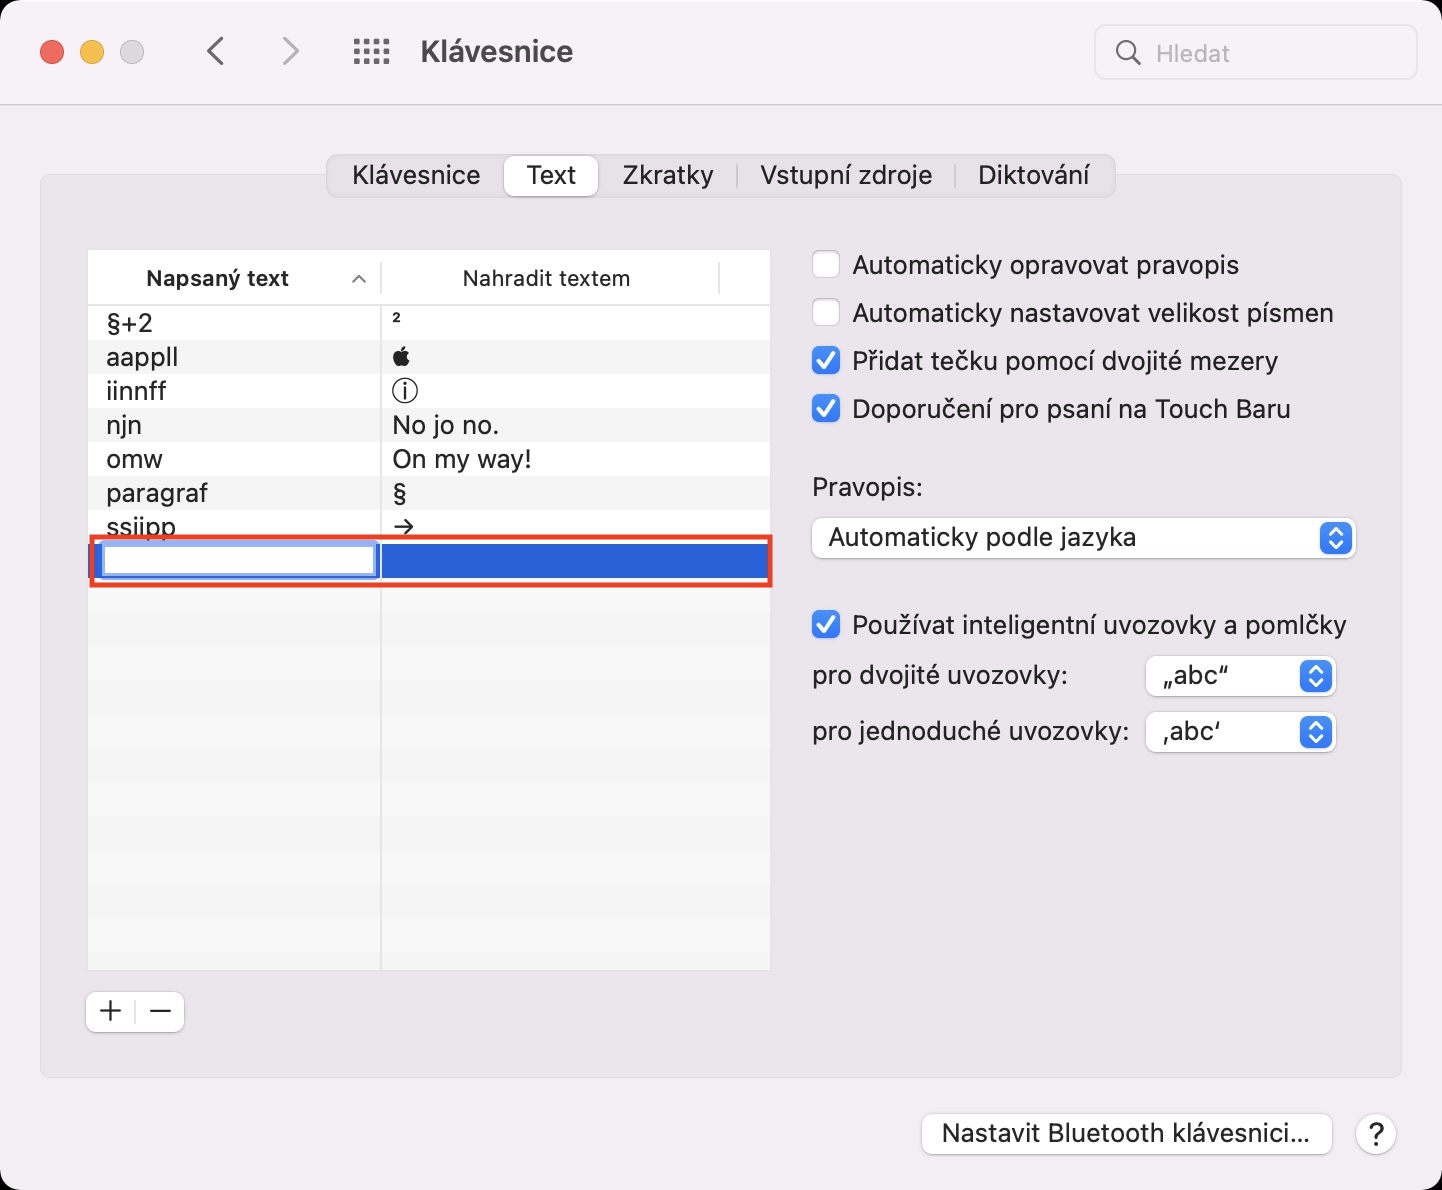This screenshot has width=1442, height=1190.
Task: Open the single quotes style dropdown
Action: [x=1240, y=732]
